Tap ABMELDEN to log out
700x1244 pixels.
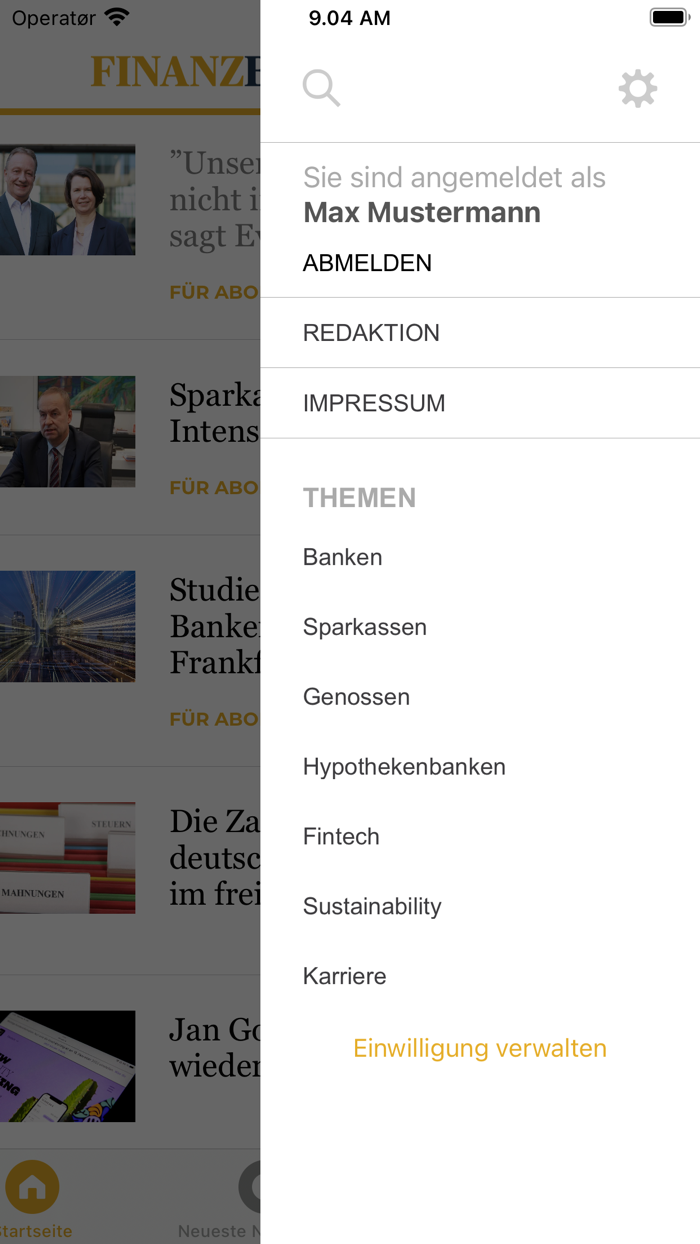[367, 263]
